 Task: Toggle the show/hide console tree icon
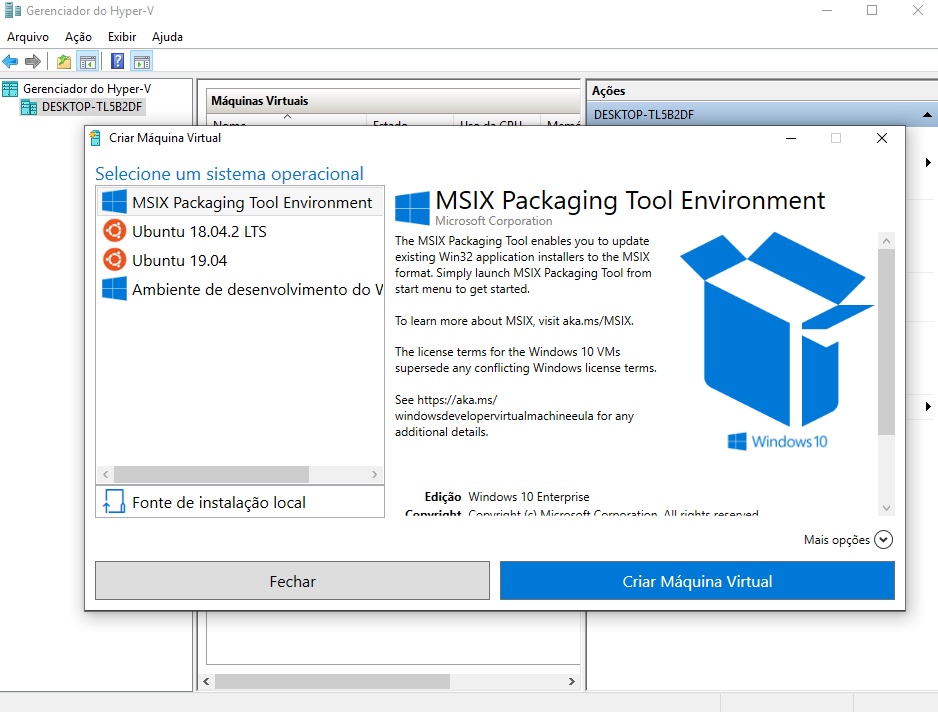pyautogui.click(x=88, y=61)
